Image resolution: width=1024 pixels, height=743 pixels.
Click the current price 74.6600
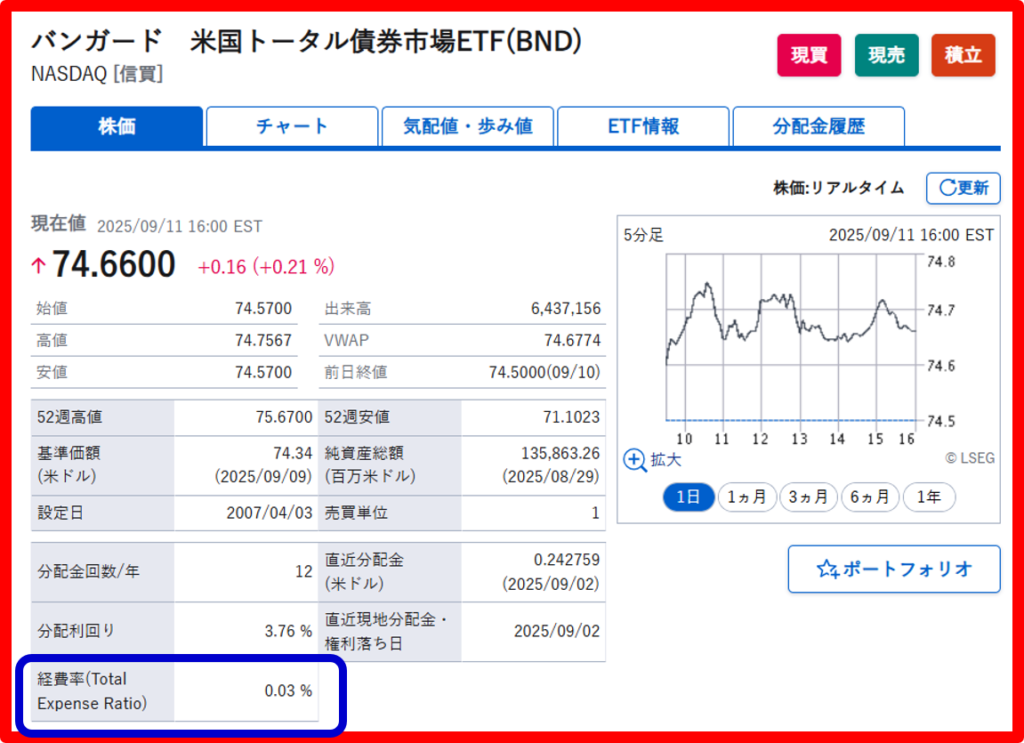click(114, 264)
